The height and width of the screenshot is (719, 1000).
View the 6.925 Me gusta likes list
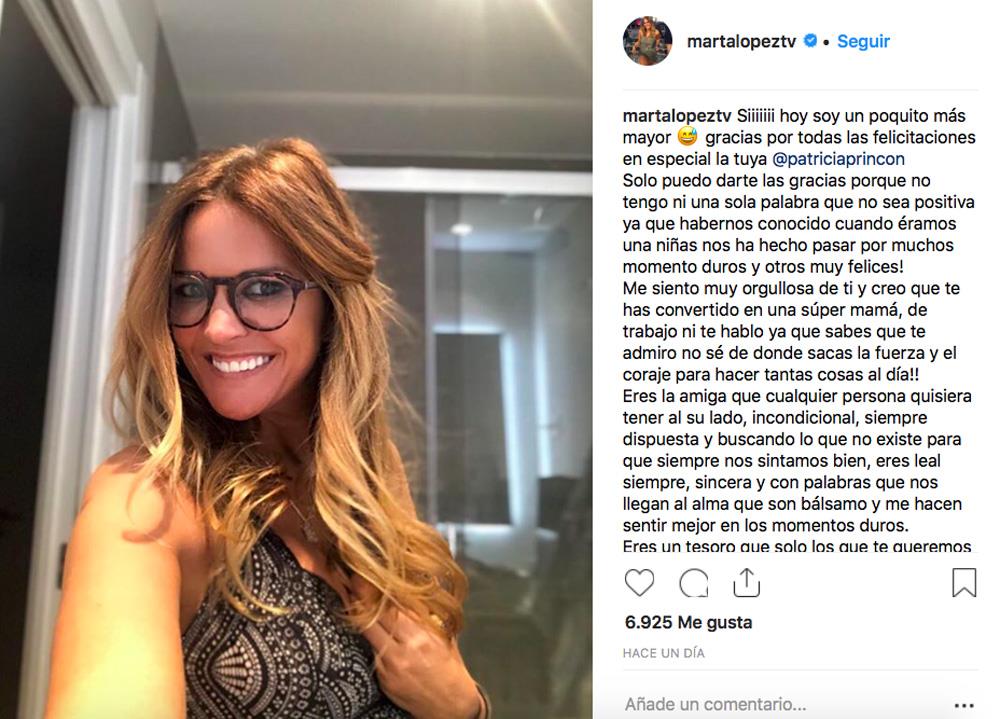(688, 622)
